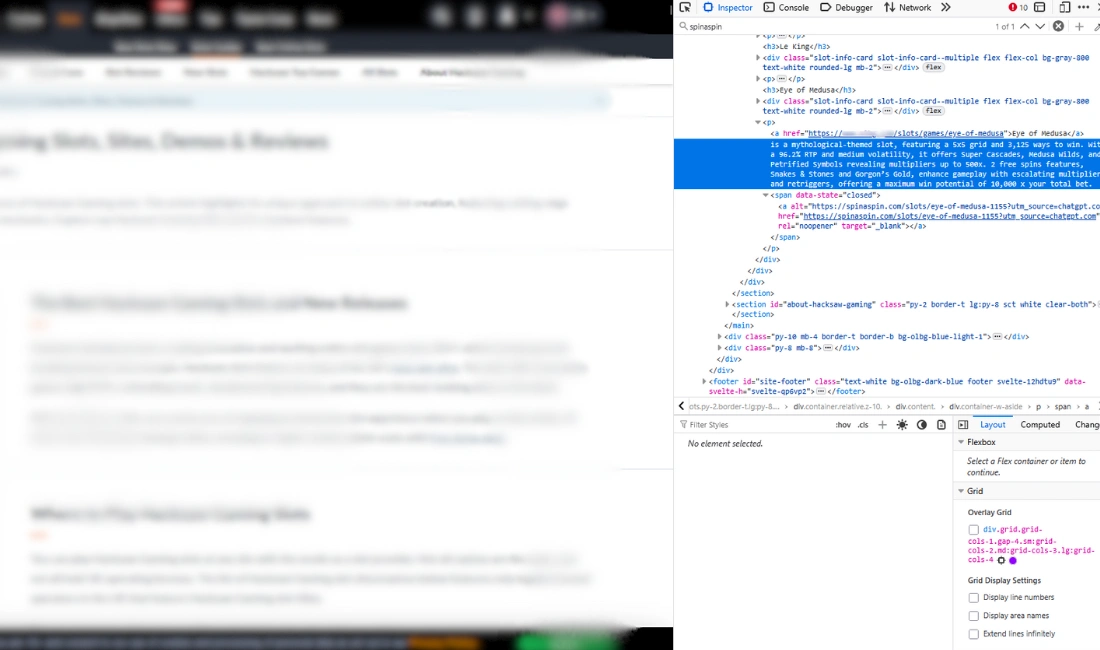Enable Extend lines infinitely

pyautogui.click(x=974, y=633)
